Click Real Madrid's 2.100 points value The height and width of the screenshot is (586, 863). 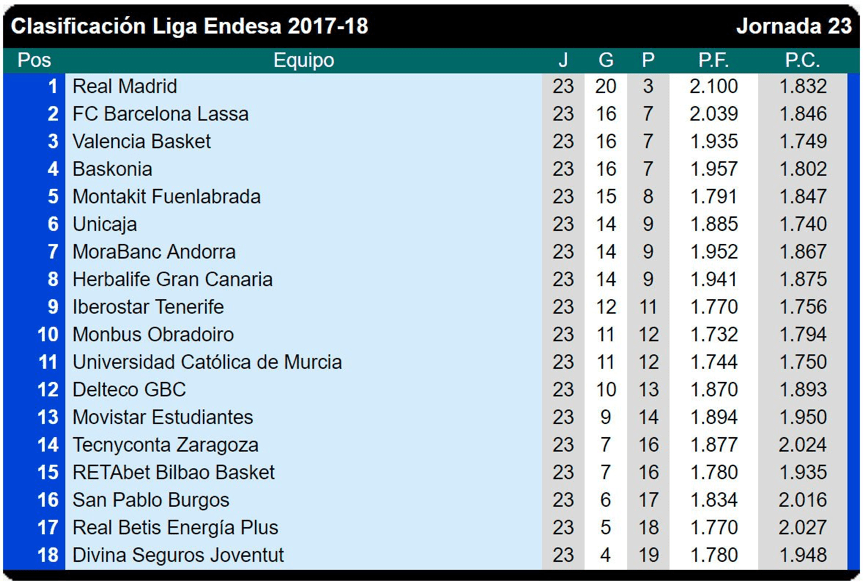pyautogui.click(x=713, y=87)
